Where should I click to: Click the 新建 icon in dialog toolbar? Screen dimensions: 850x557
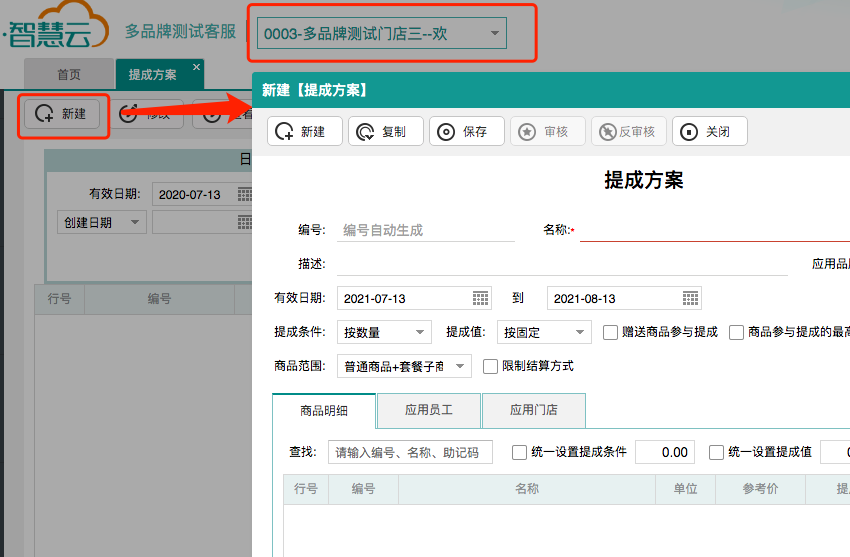(x=285, y=132)
